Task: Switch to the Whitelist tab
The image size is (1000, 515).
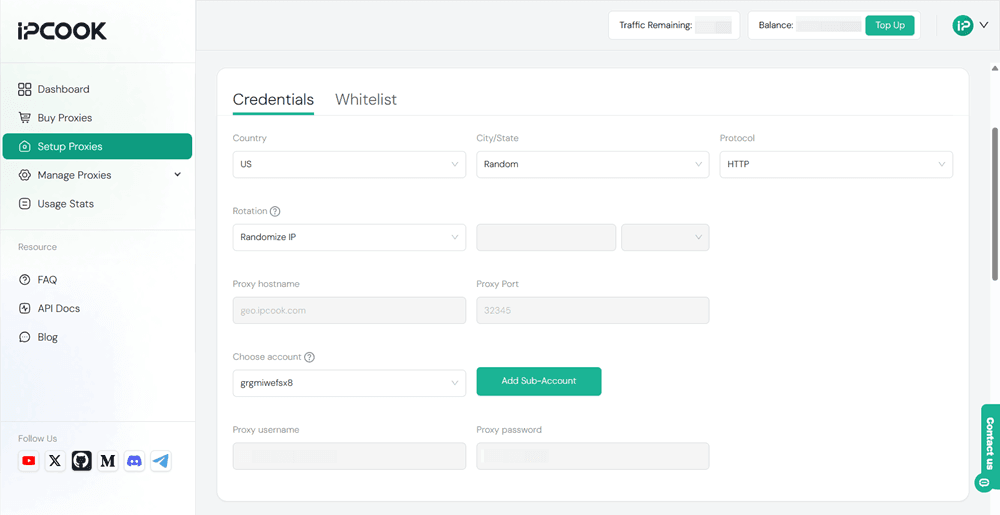Action: [x=365, y=100]
